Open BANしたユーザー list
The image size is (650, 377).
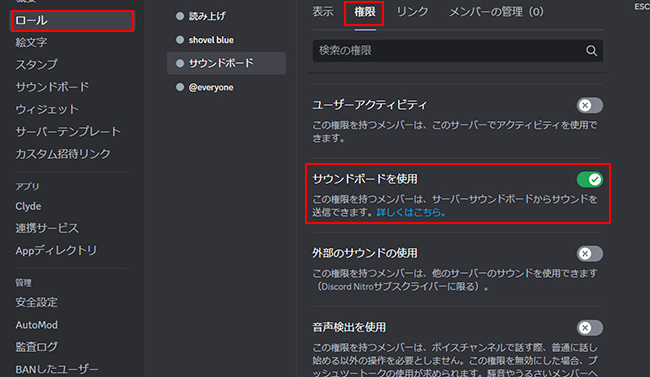pyautogui.click(x=57, y=369)
